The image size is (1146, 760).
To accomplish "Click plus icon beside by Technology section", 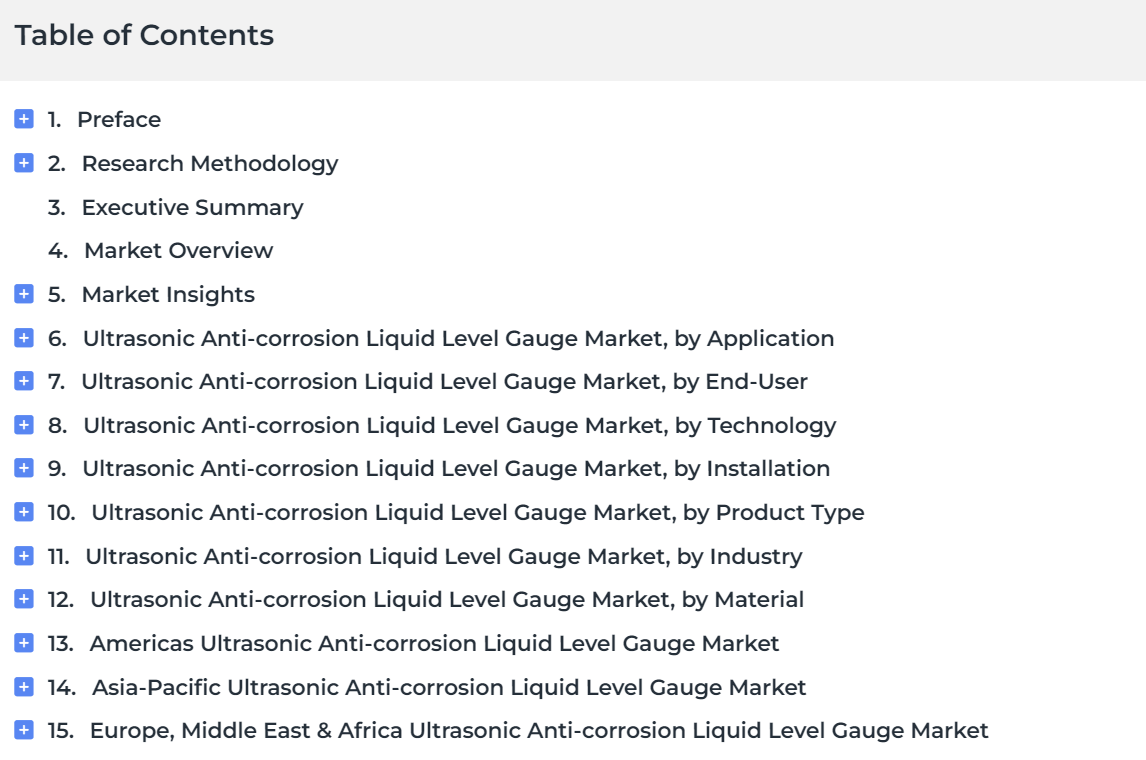I will click(23, 425).
